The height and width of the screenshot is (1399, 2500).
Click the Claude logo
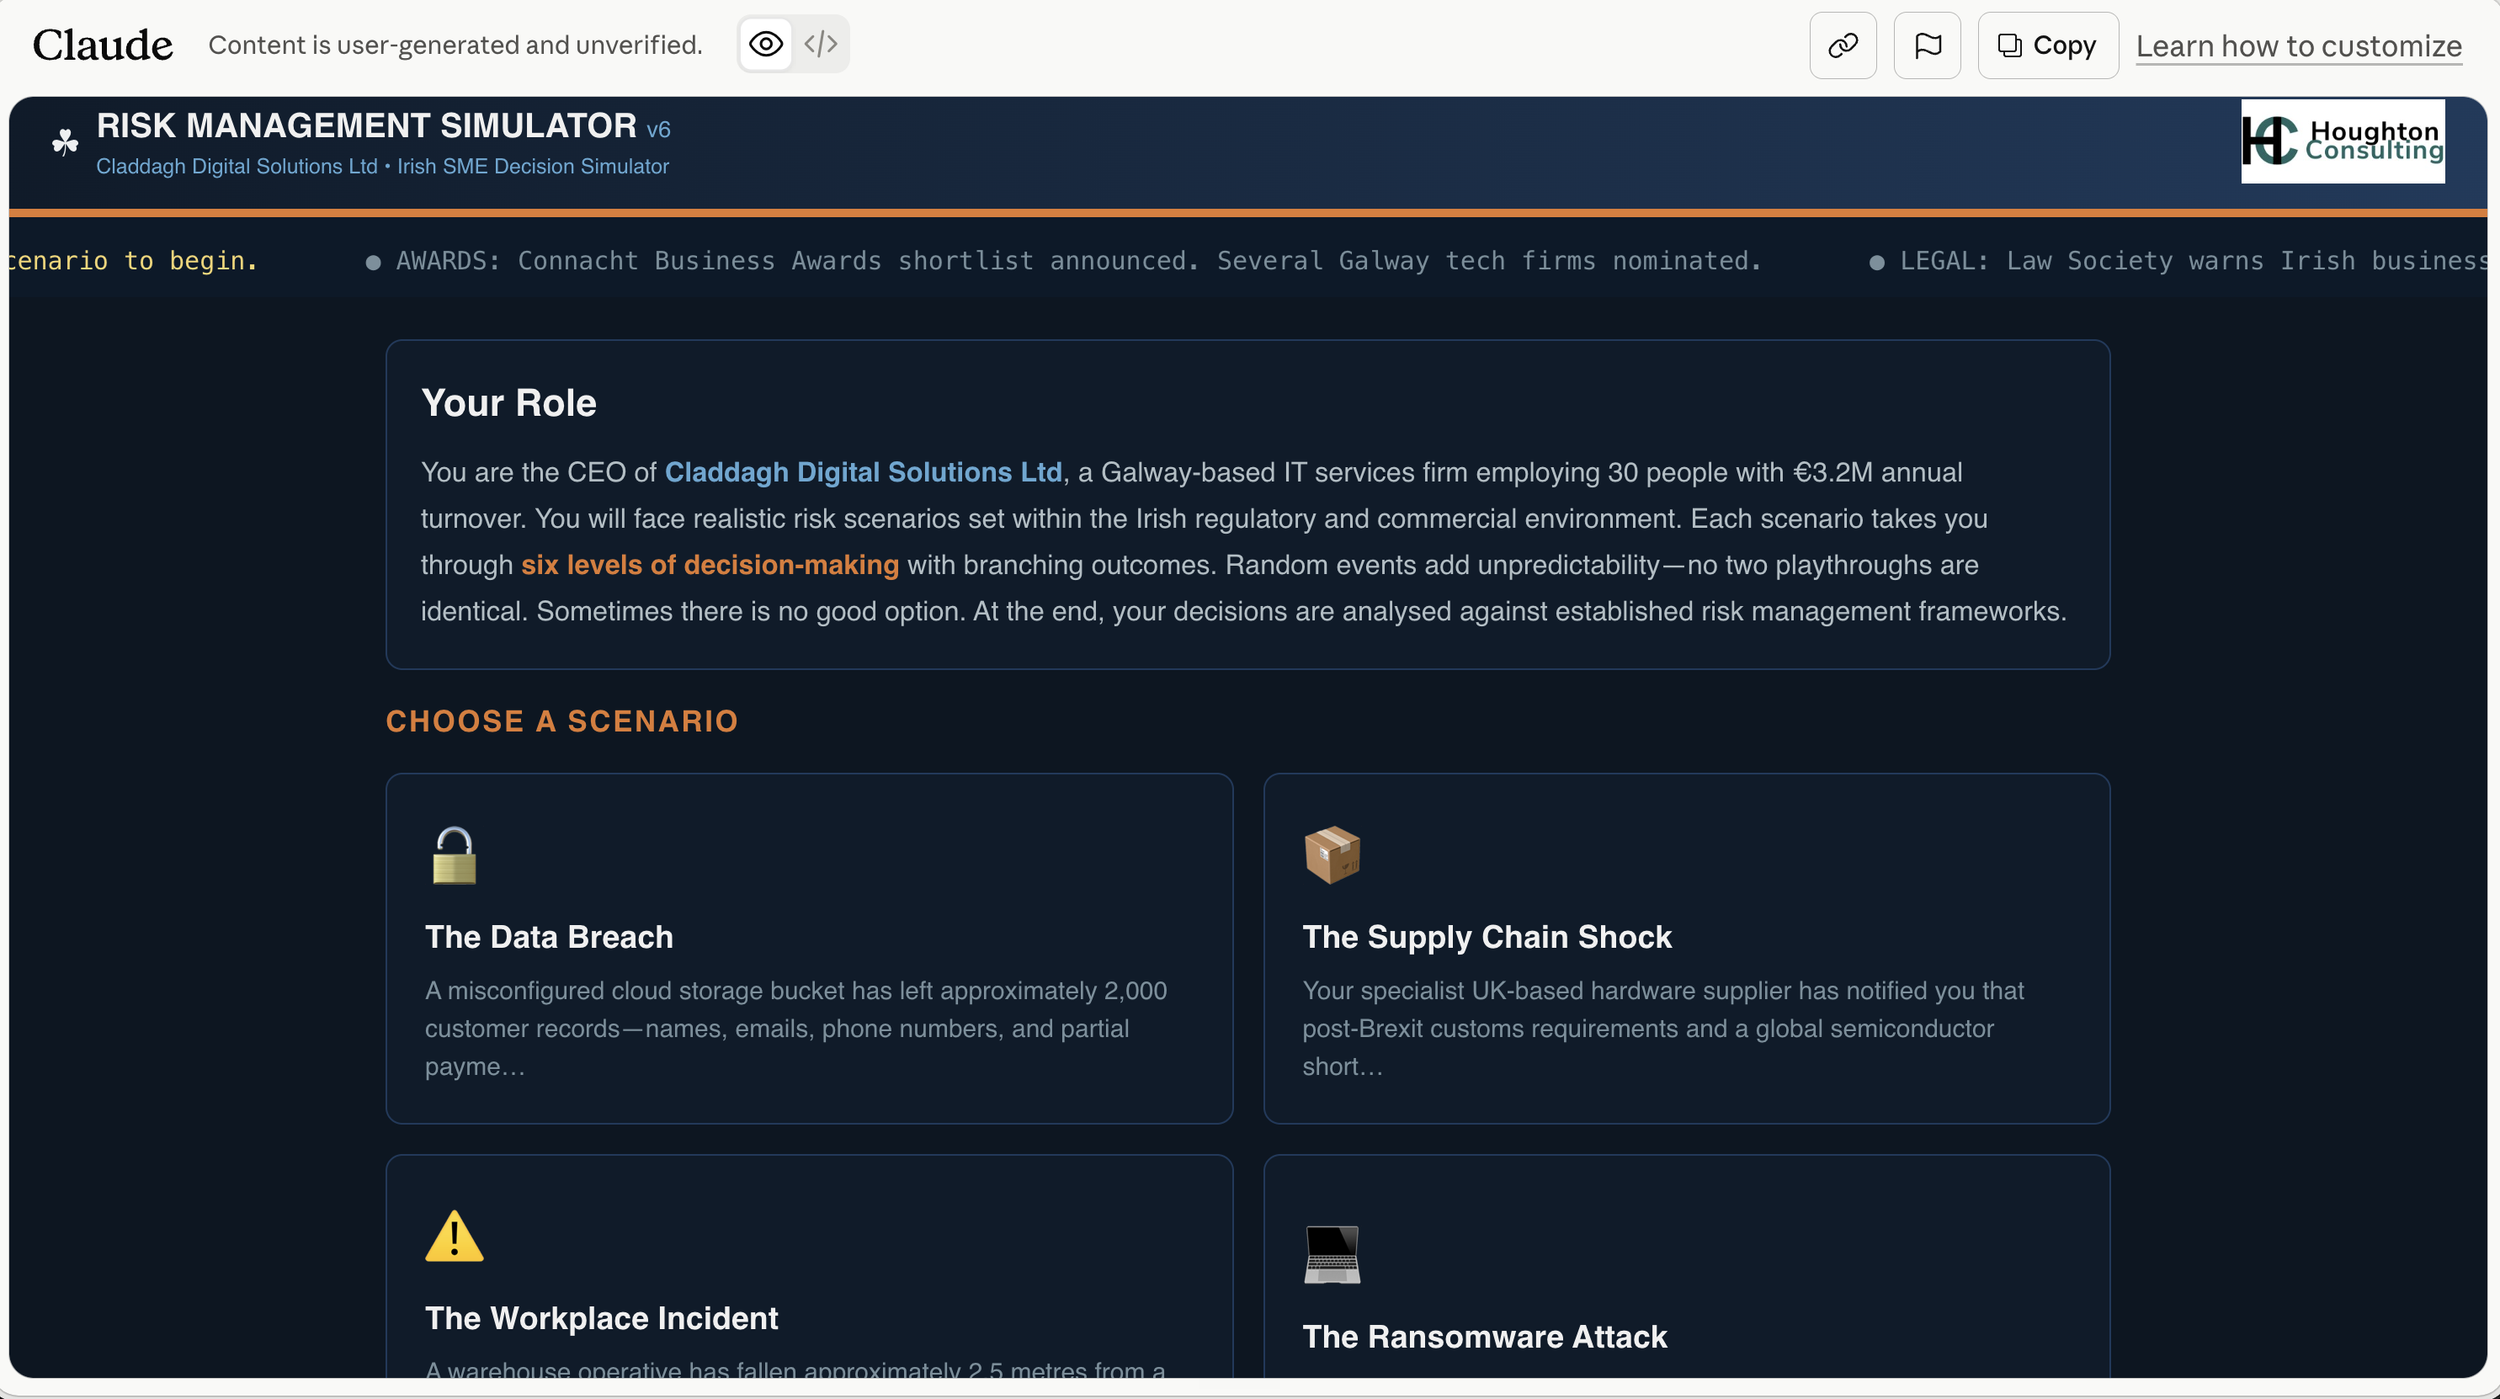coord(103,45)
